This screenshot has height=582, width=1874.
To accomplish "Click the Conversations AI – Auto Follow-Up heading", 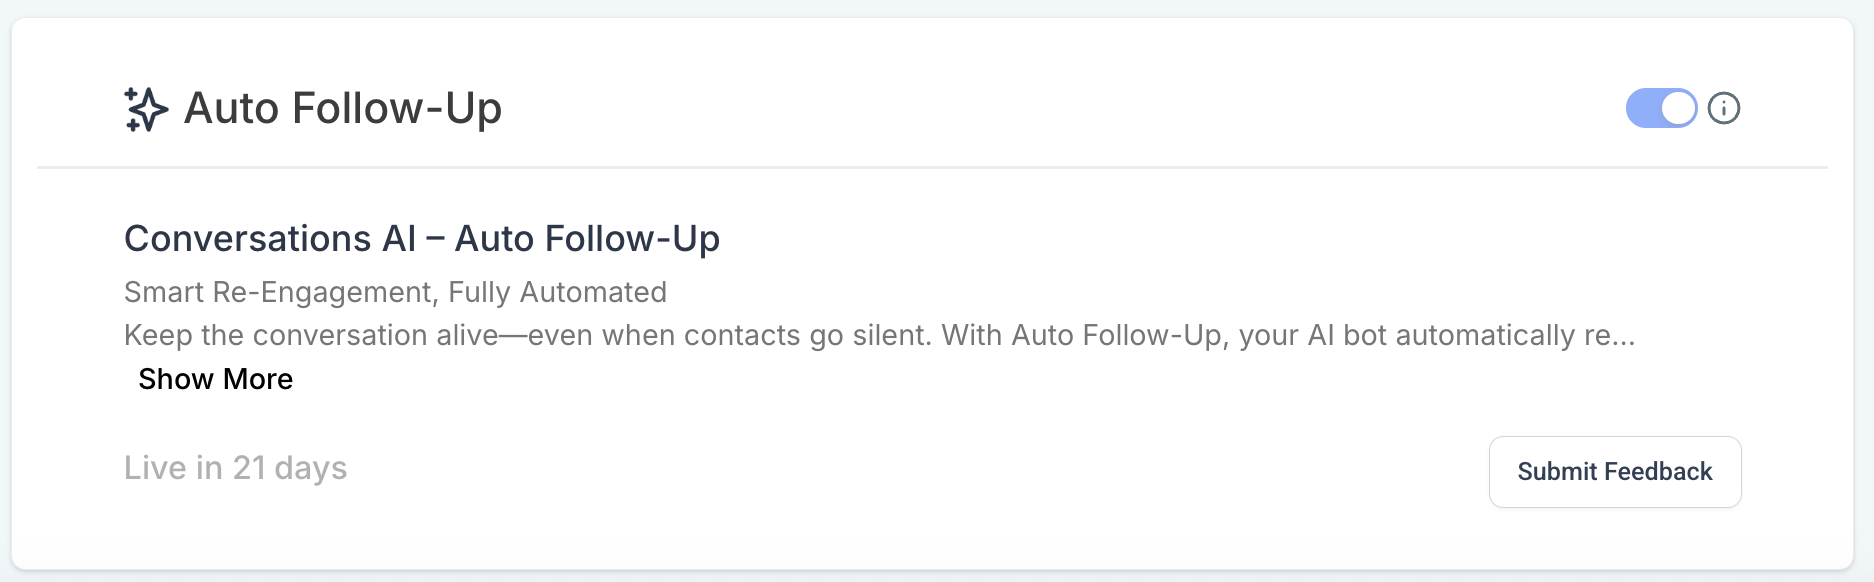I will [x=422, y=239].
